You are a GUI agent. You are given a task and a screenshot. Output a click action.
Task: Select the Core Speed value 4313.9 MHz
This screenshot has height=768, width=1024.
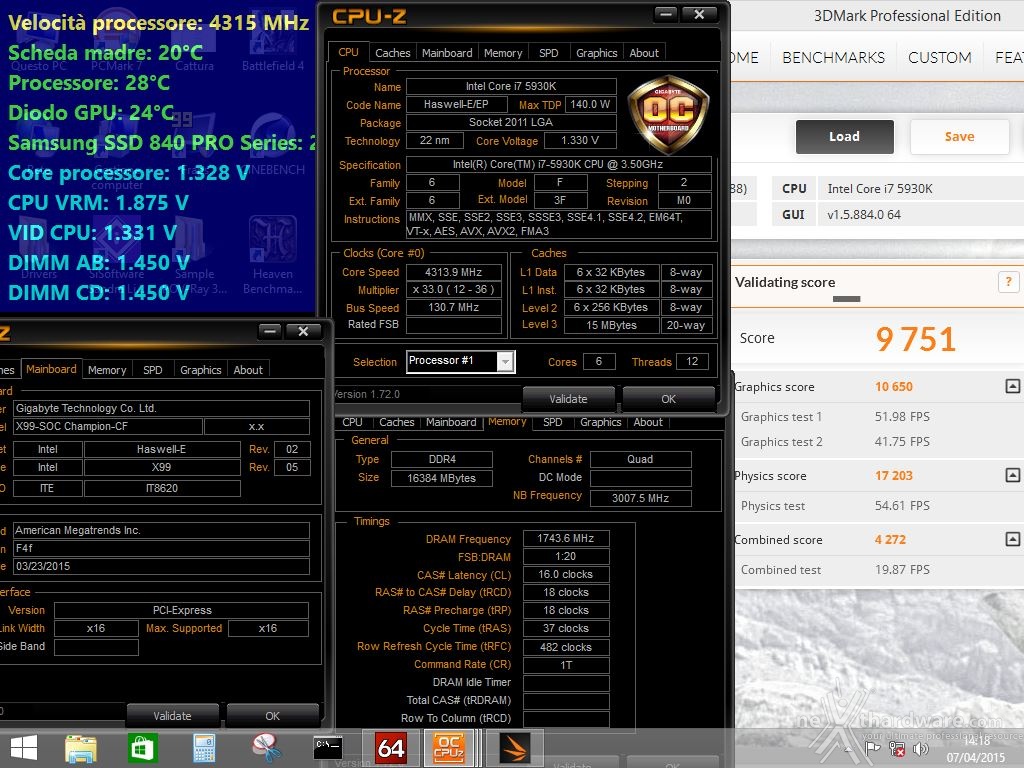coord(453,272)
